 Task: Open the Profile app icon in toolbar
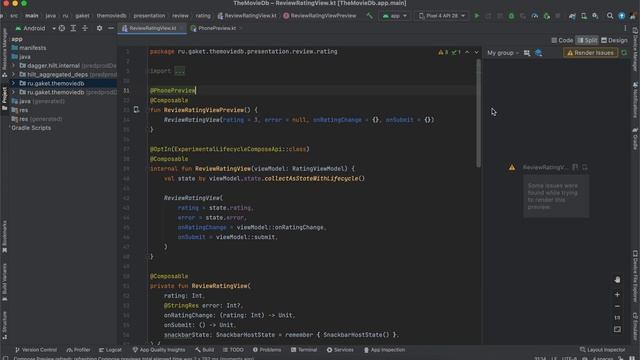[535, 16]
